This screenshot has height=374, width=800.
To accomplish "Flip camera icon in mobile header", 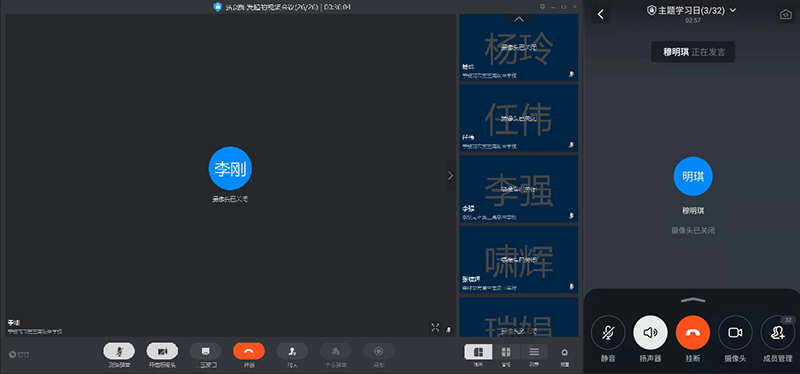I will 785,15.
